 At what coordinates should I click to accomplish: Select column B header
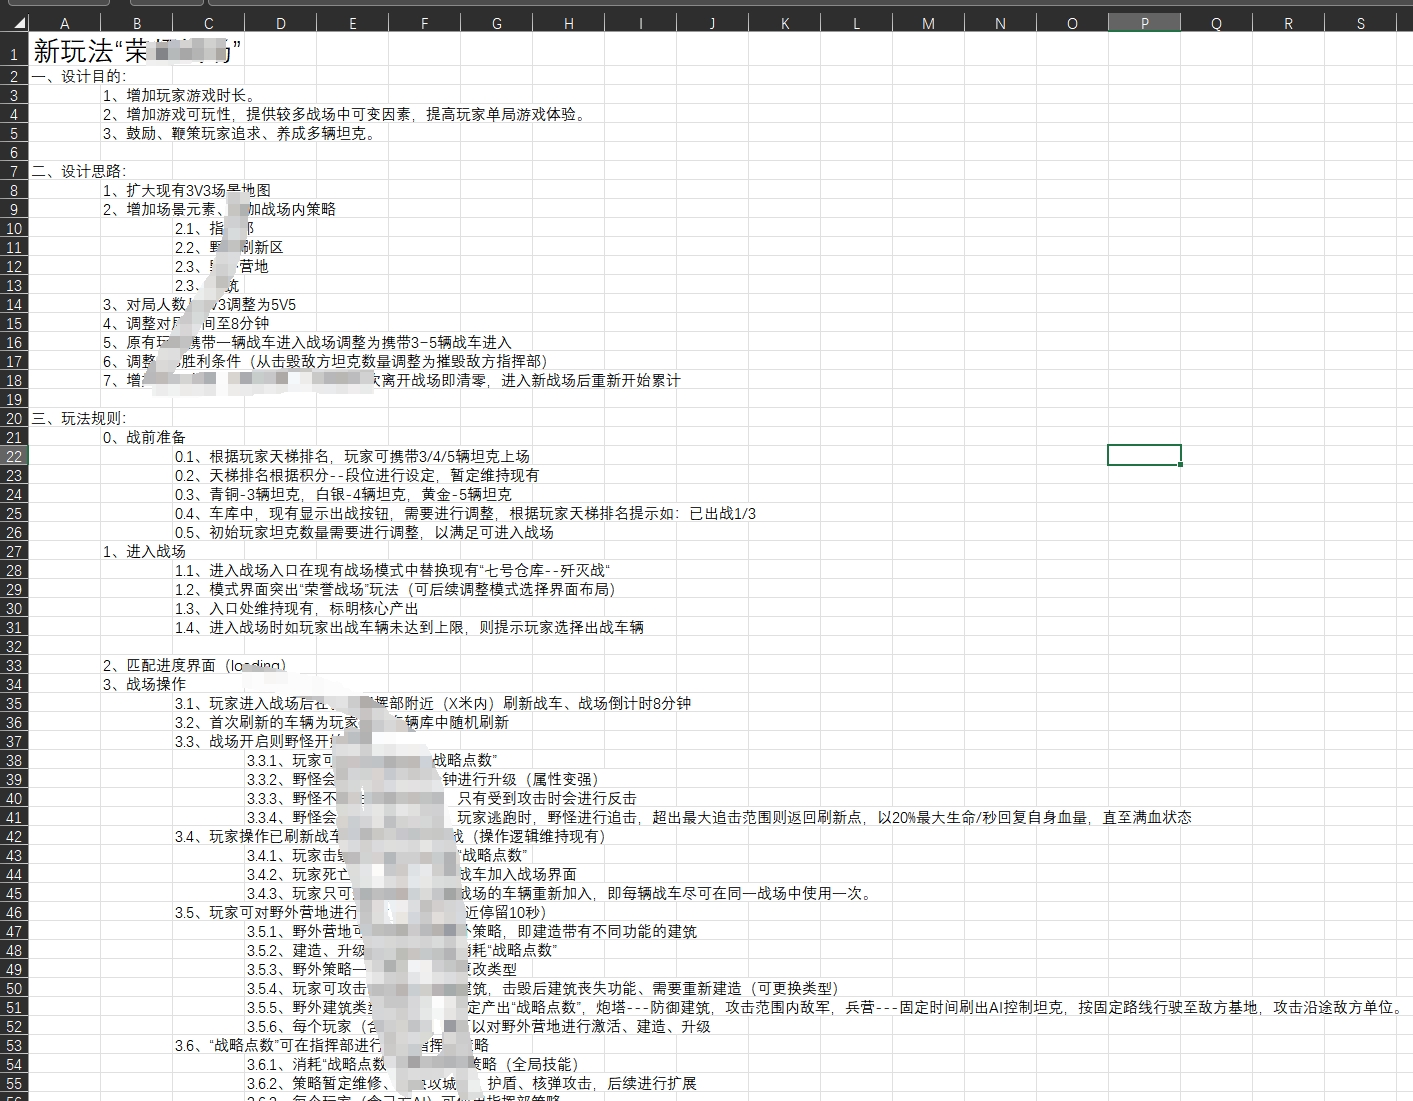[137, 23]
